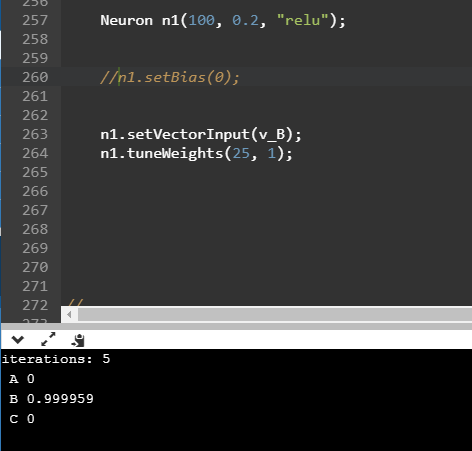Click the horizontal scrollbar track in editor

coord(275,314)
